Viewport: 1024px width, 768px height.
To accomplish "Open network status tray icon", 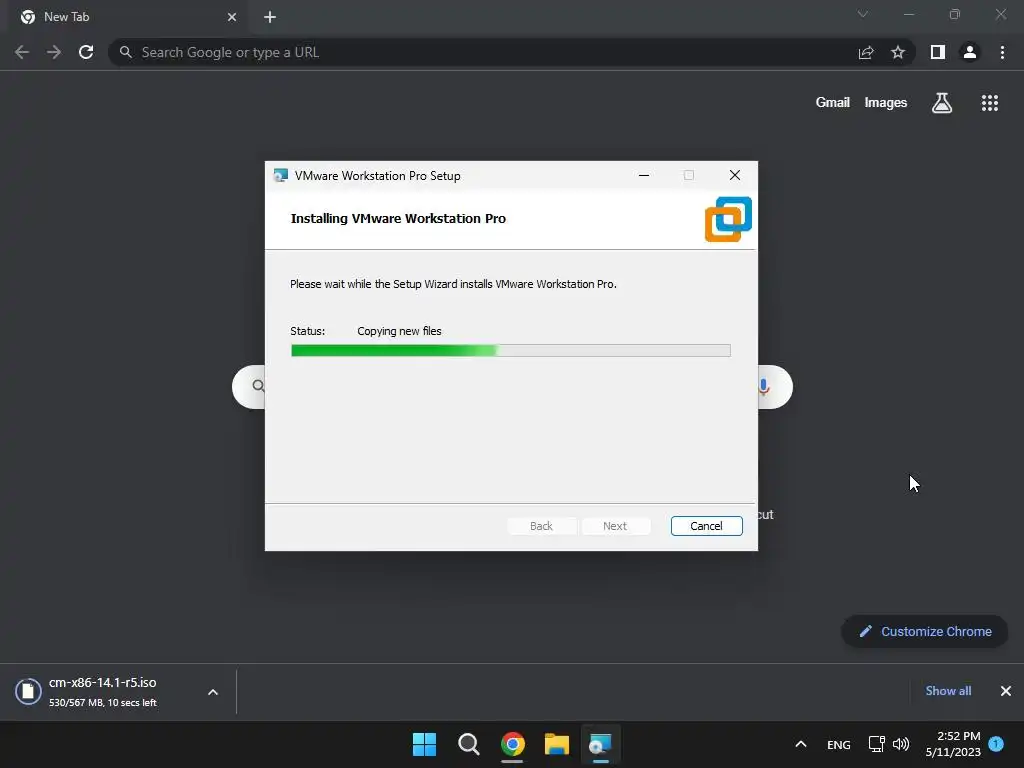I will [876, 744].
